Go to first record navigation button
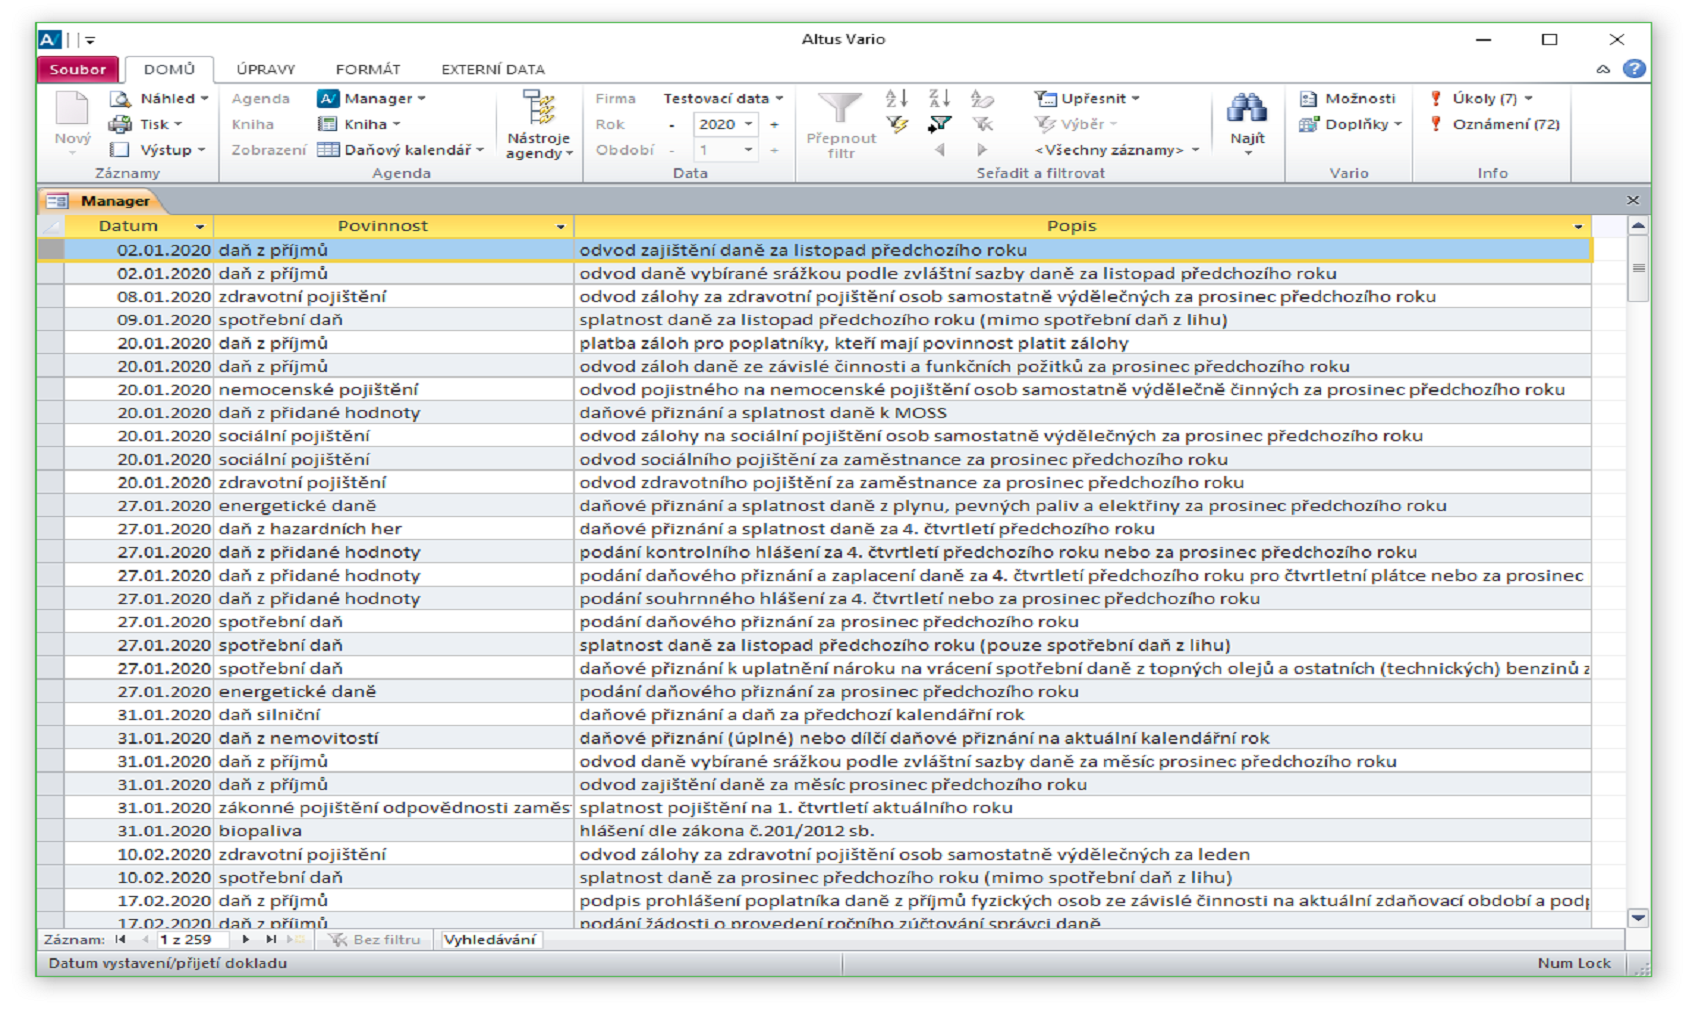 121,939
